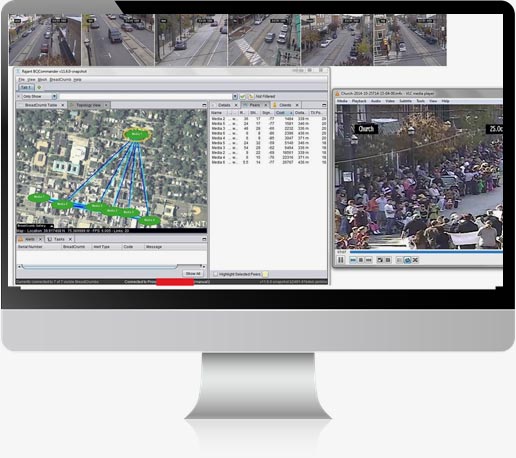The image size is (516, 458).
Task: Close the Details tab
Action: click(x=236, y=105)
